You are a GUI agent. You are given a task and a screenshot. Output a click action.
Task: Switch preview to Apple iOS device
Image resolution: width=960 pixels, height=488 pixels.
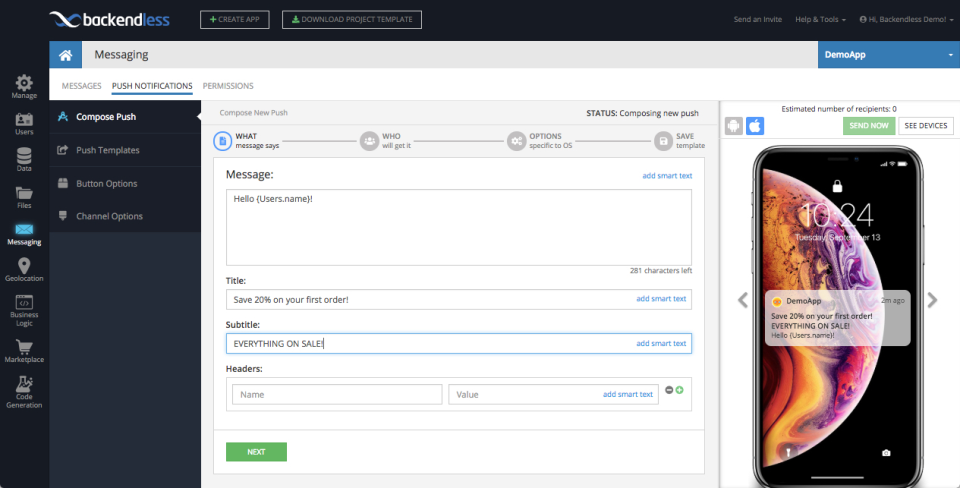(755, 126)
